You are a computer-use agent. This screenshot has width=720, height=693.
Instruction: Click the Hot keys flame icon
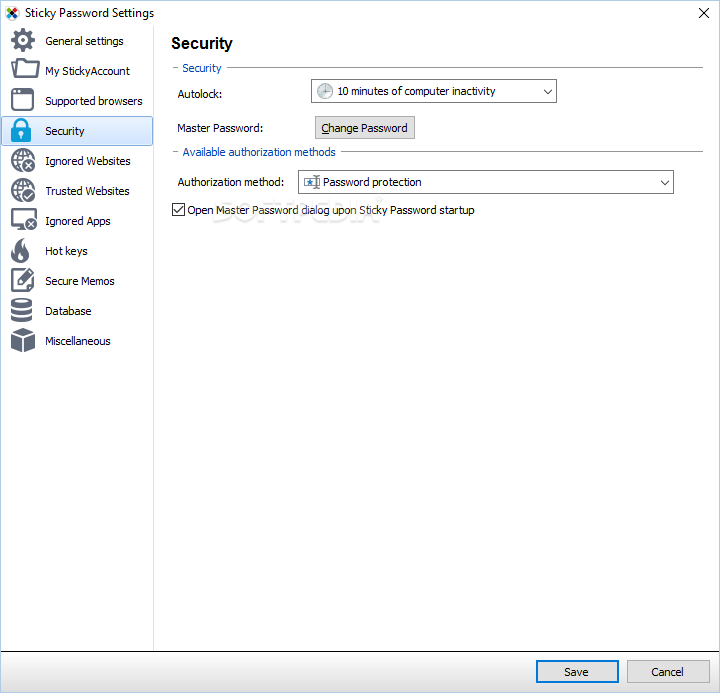pyautogui.click(x=20, y=251)
